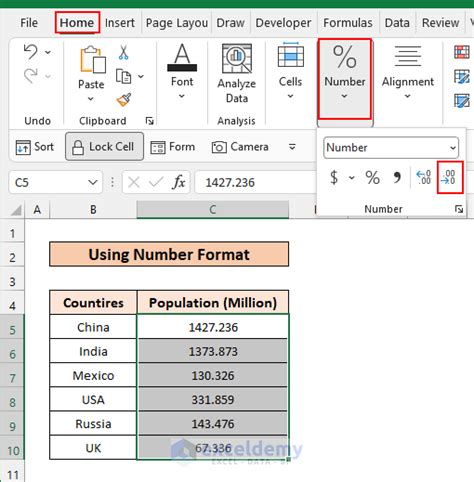Switch to the Home tab
Image resolution: width=474 pixels, height=482 pixels.
[x=77, y=23]
